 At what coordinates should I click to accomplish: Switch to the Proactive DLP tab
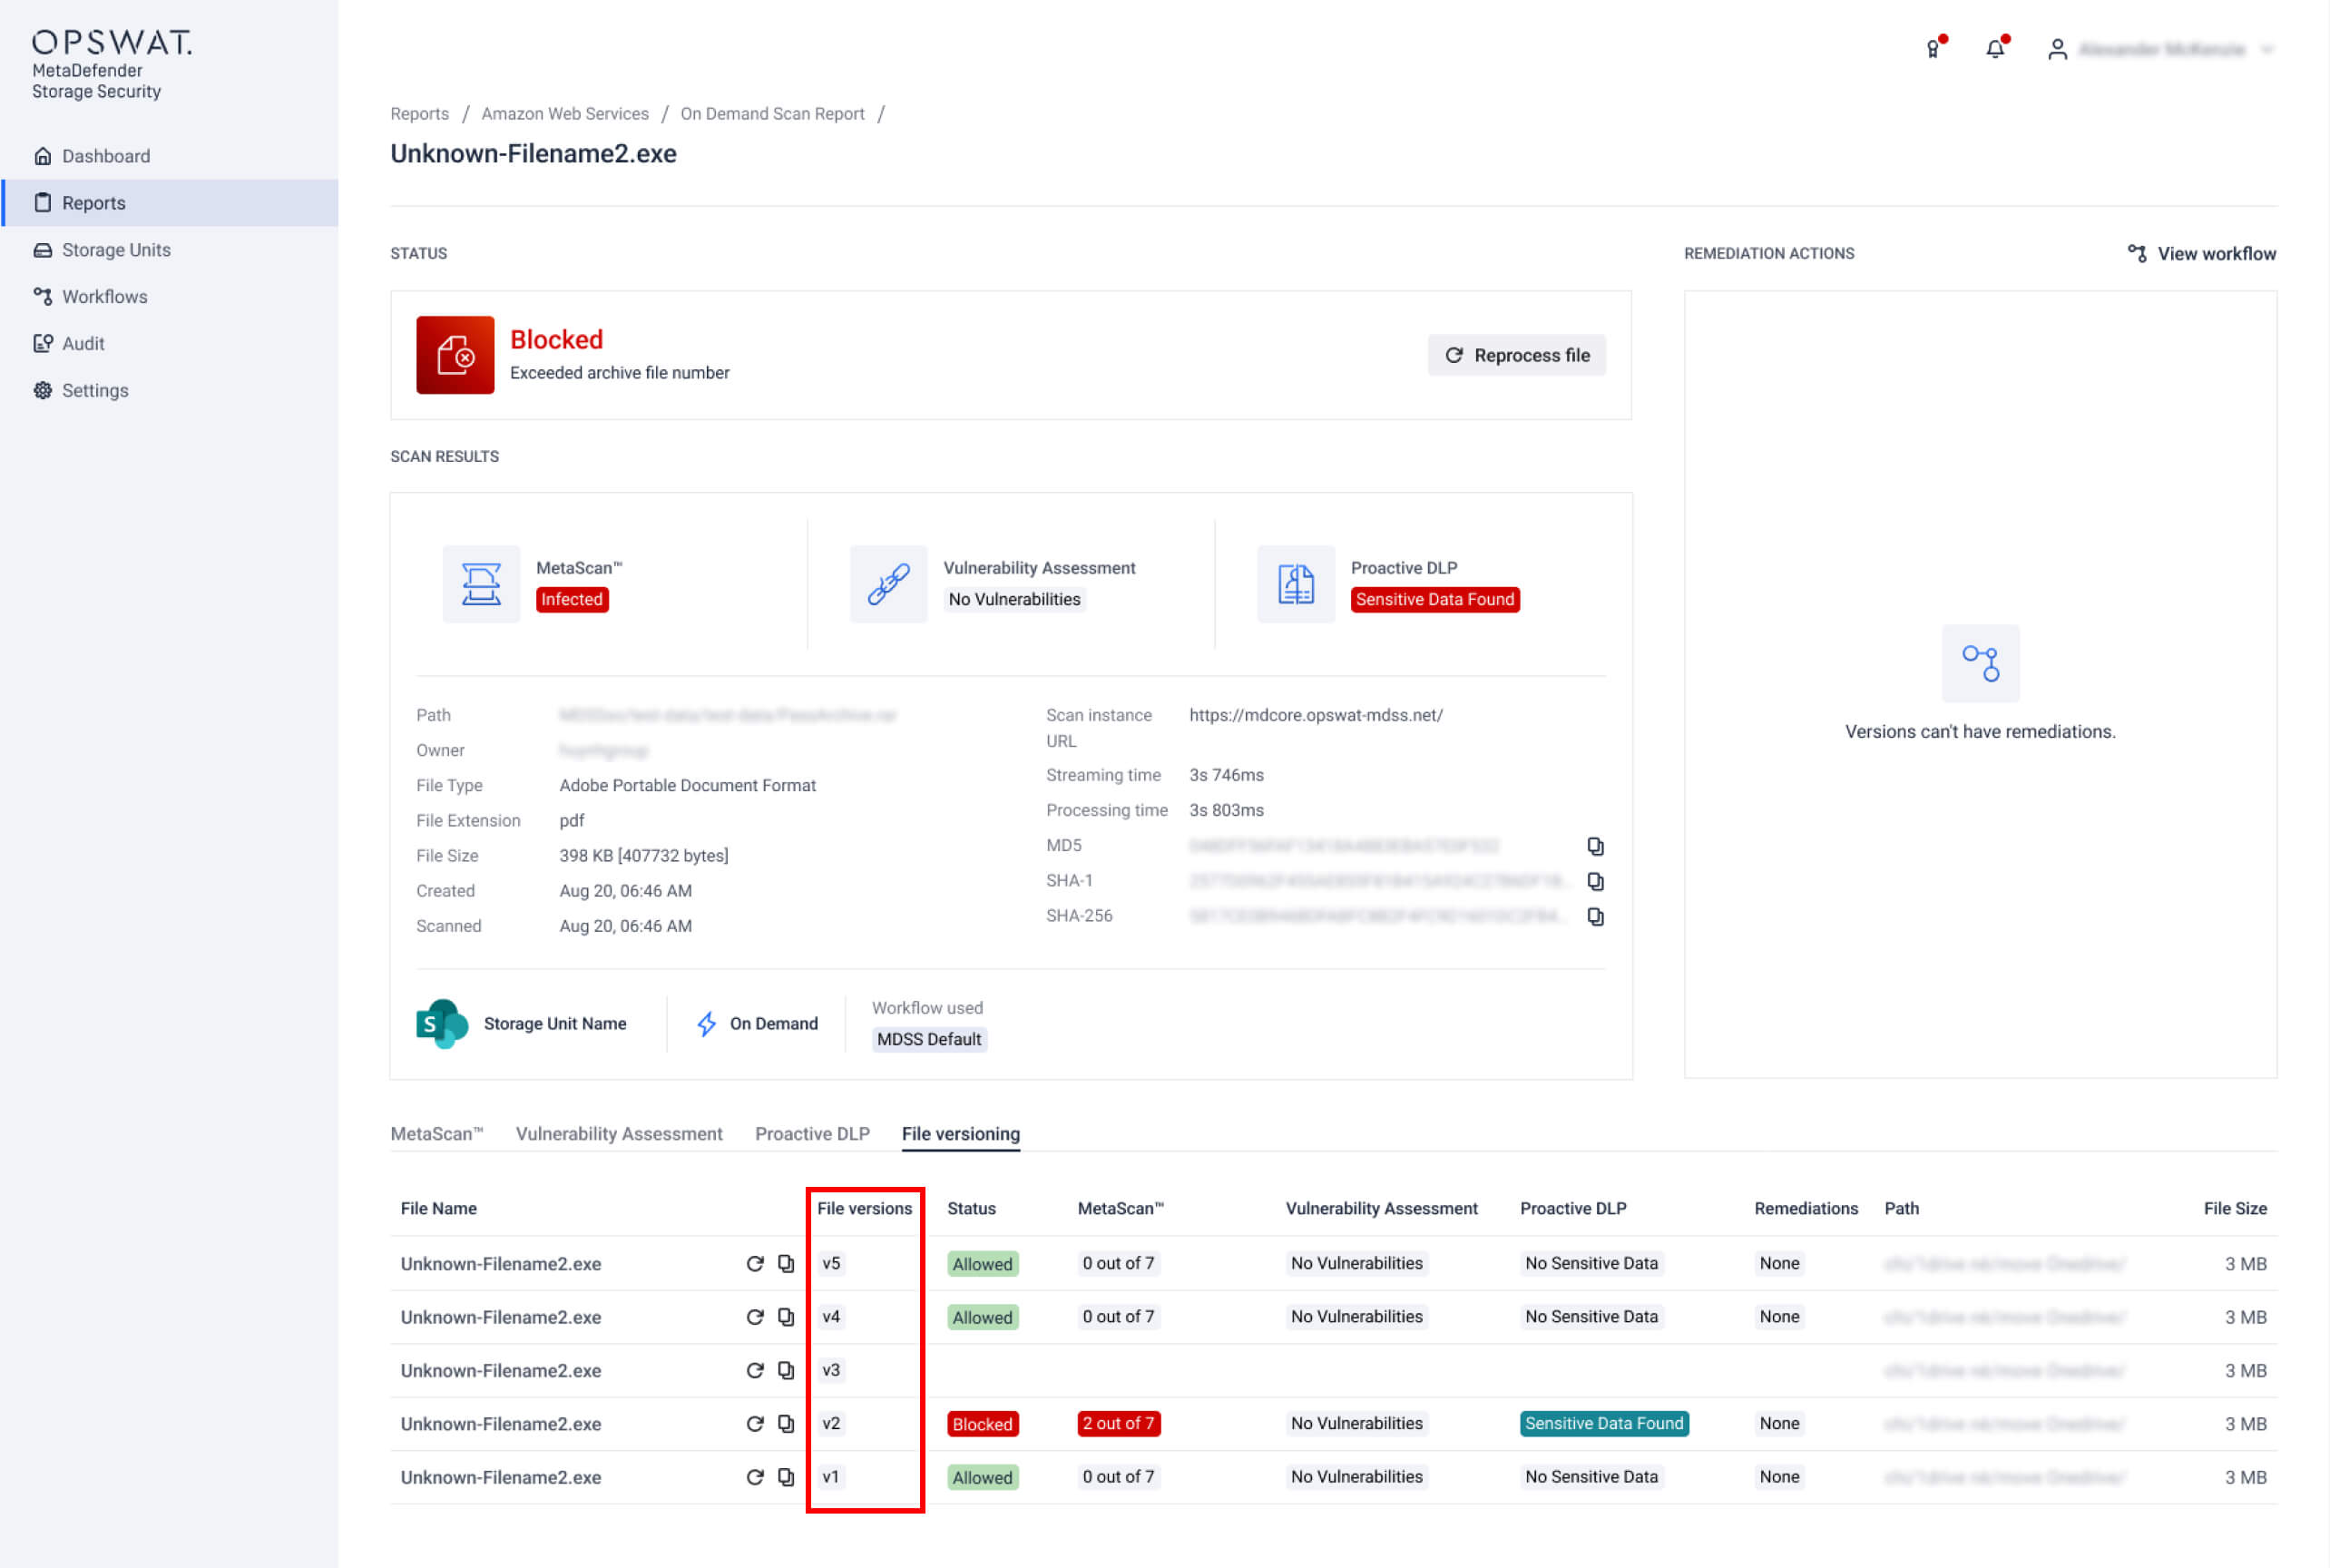point(812,1133)
